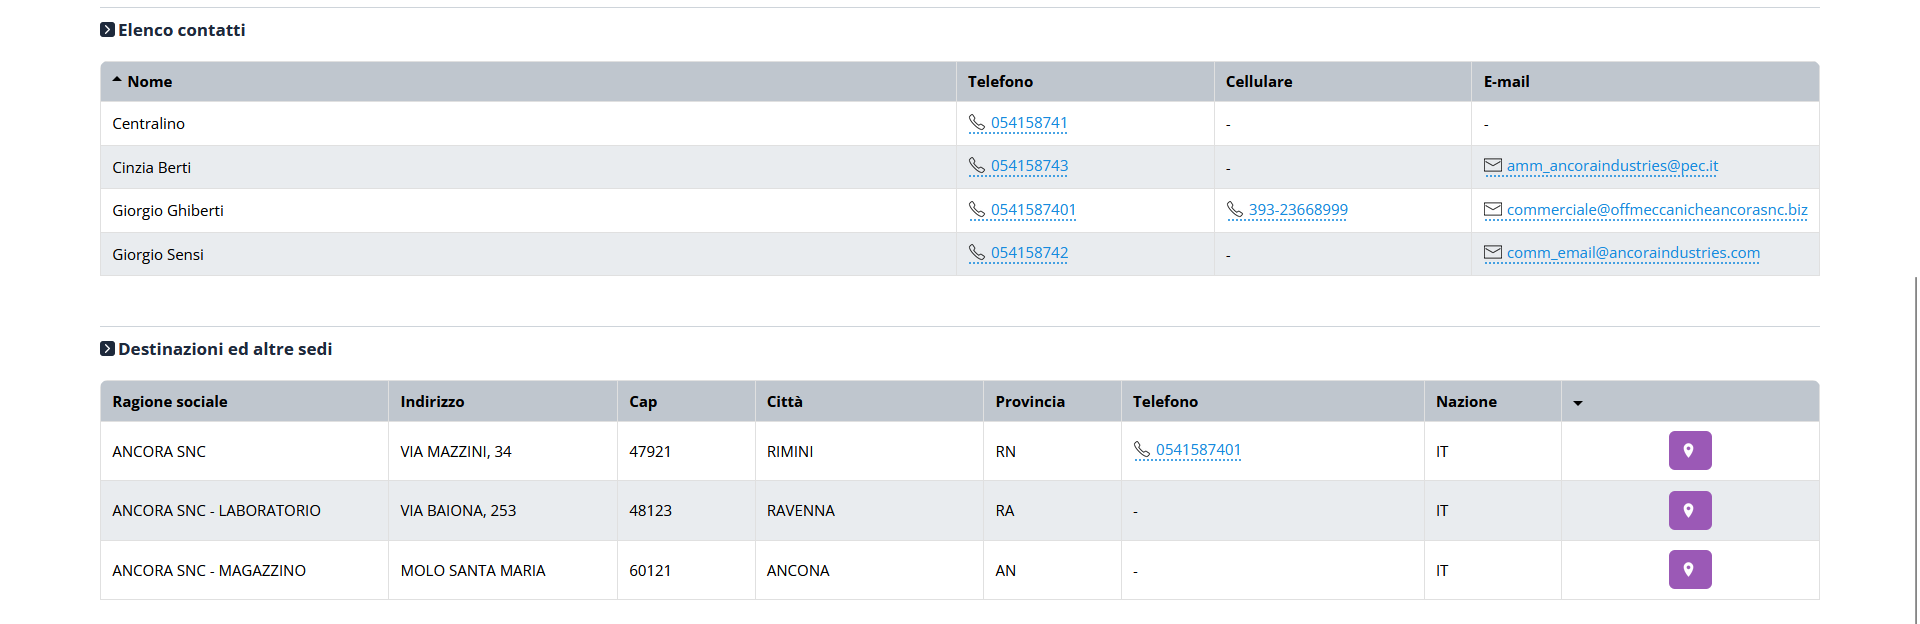The image size is (1920, 624).
Task: Open map pin for ANCORA SNC - MAGAZZINO
Action: coord(1689,570)
